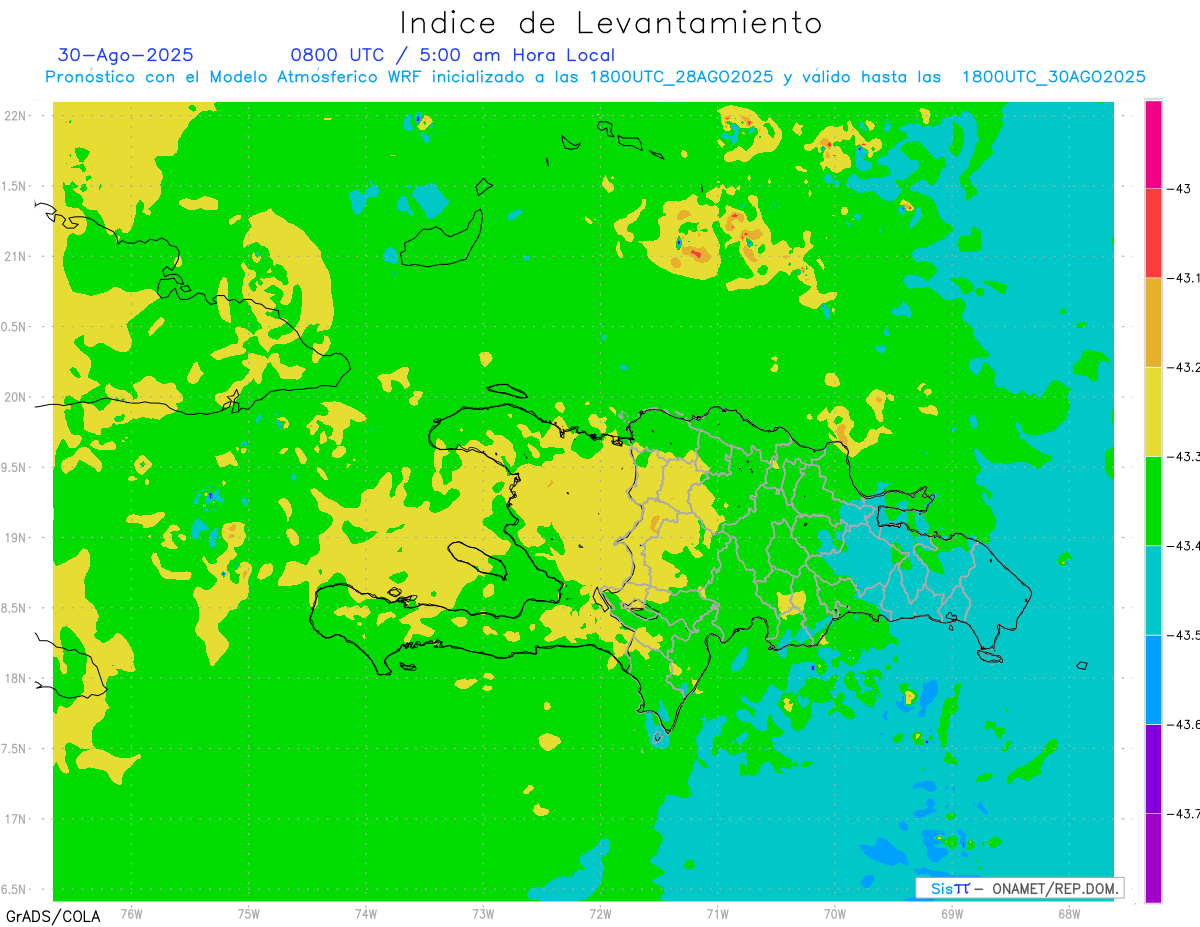Select the 1800UTC_28AGO2025 initialization time
The image size is (1200, 927).
(681, 77)
